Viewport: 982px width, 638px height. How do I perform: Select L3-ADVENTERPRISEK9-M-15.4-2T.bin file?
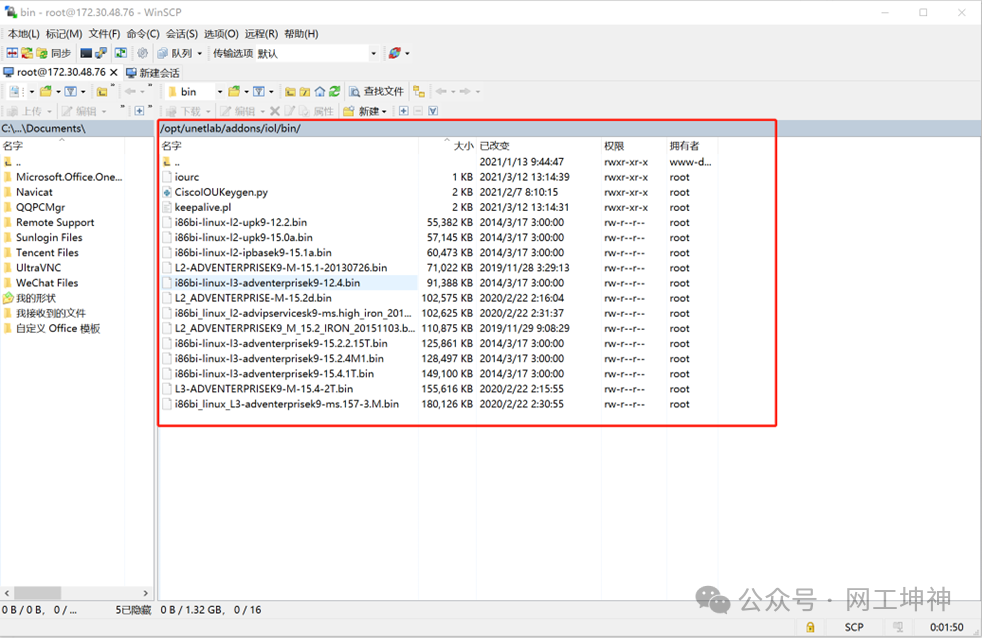(x=264, y=389)
